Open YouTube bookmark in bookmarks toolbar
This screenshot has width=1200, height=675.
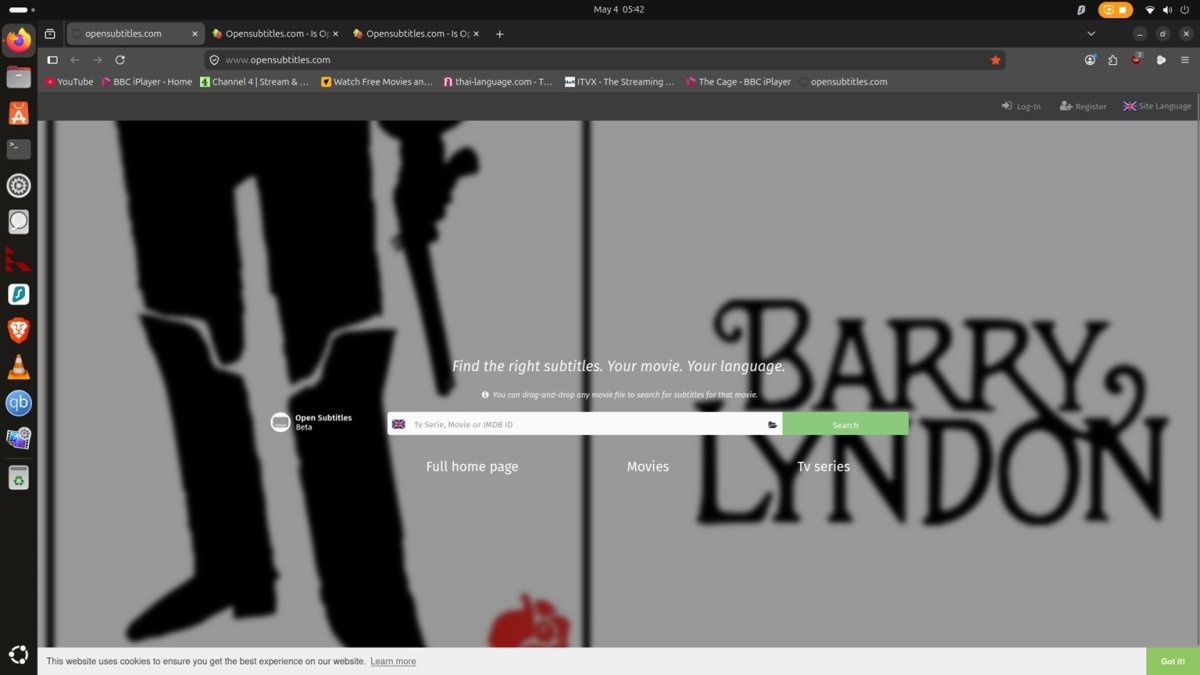point(69,82)
